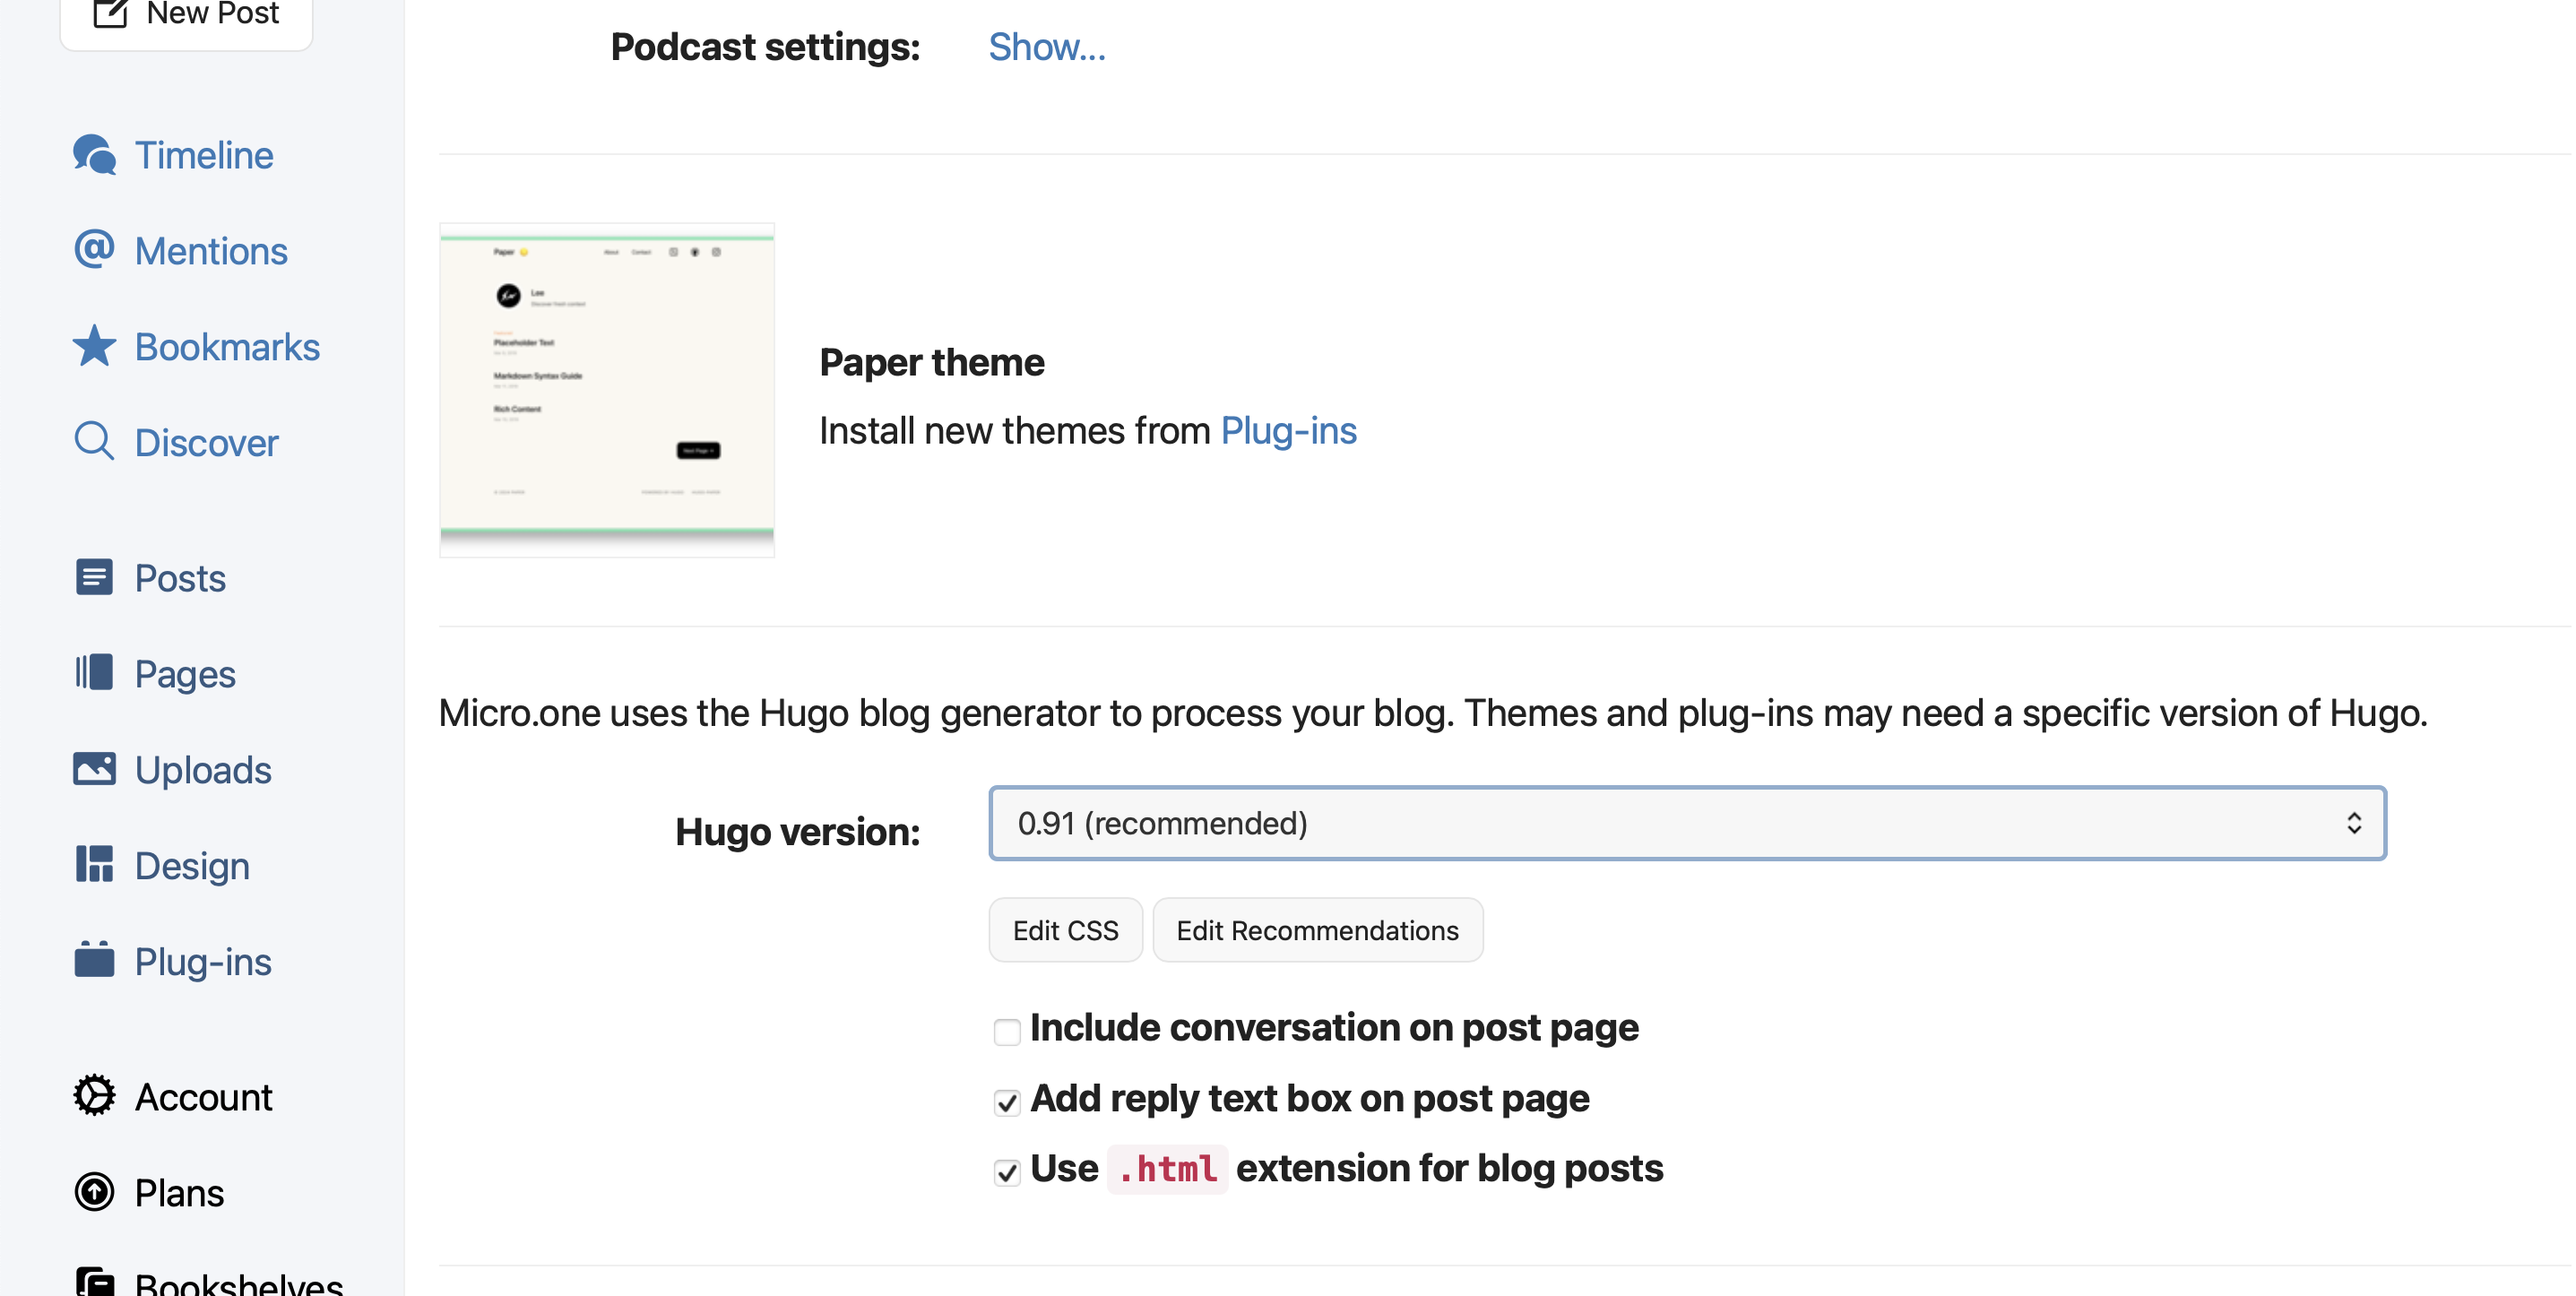Click the 'Paper theme' heading text
2576x1296 pixels.
(931, 362)
